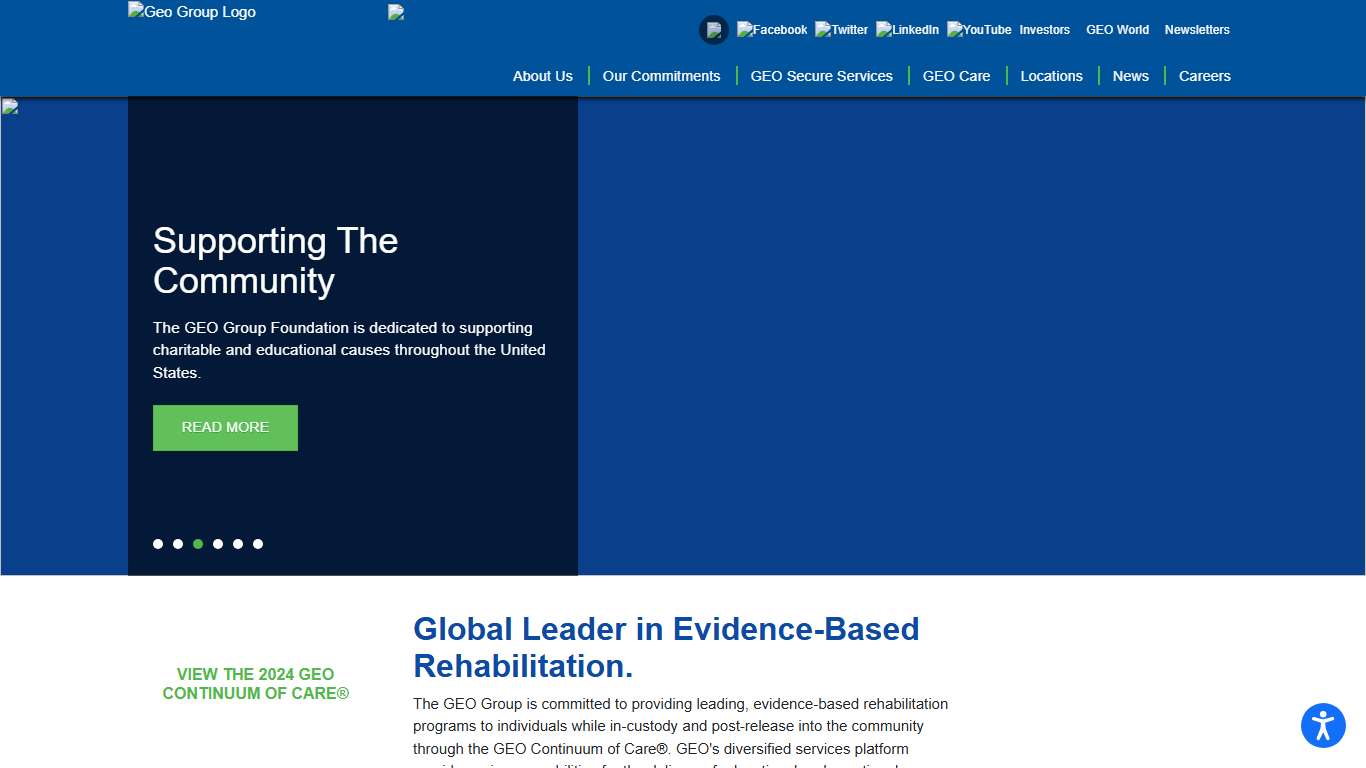
Task: Click the Investors link in the header
Action: pos(1044,29)
